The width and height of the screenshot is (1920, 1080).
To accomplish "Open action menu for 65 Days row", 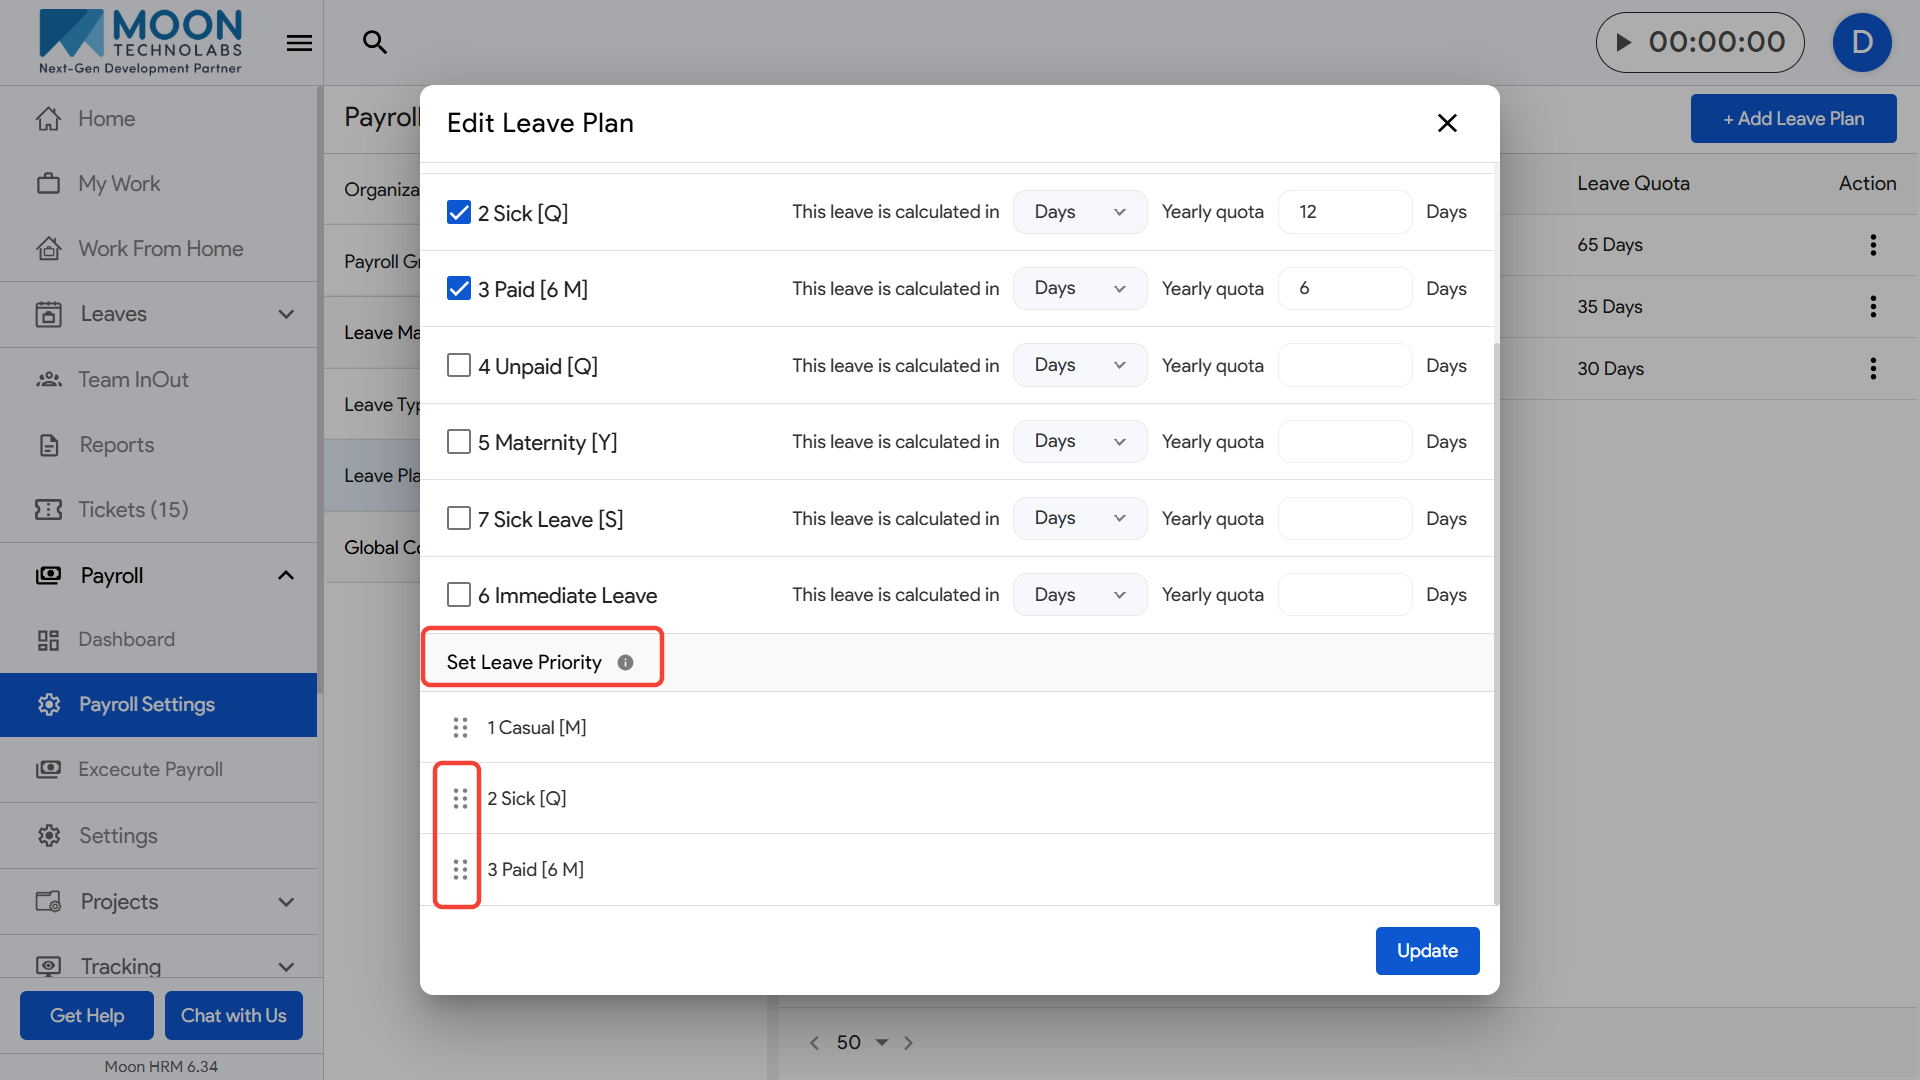I will (1873, 245).
